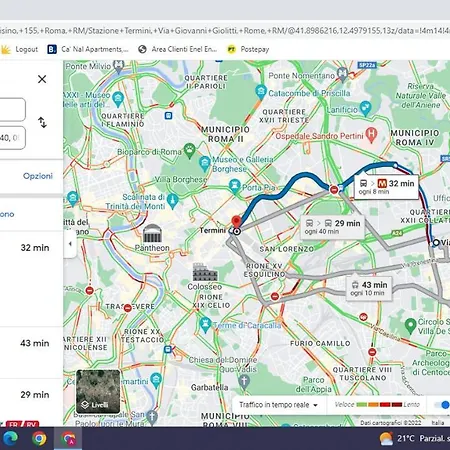This screenshot has height=450, width=450.
Task: Open Area Clienti Enel bookmark
Action: click(178, 49)
